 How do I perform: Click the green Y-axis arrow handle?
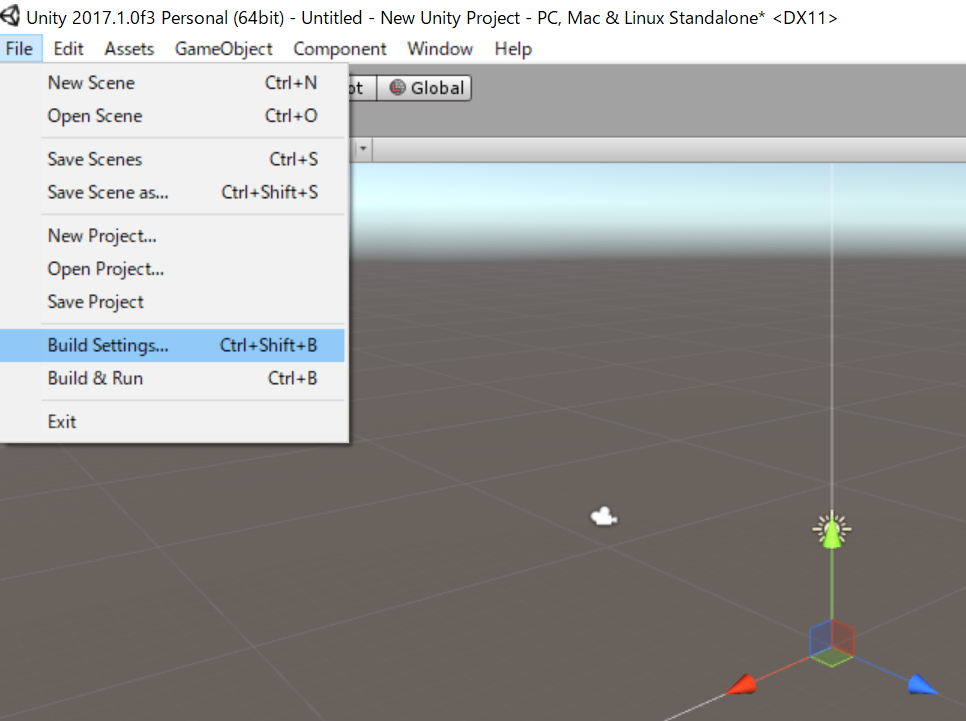832,534
